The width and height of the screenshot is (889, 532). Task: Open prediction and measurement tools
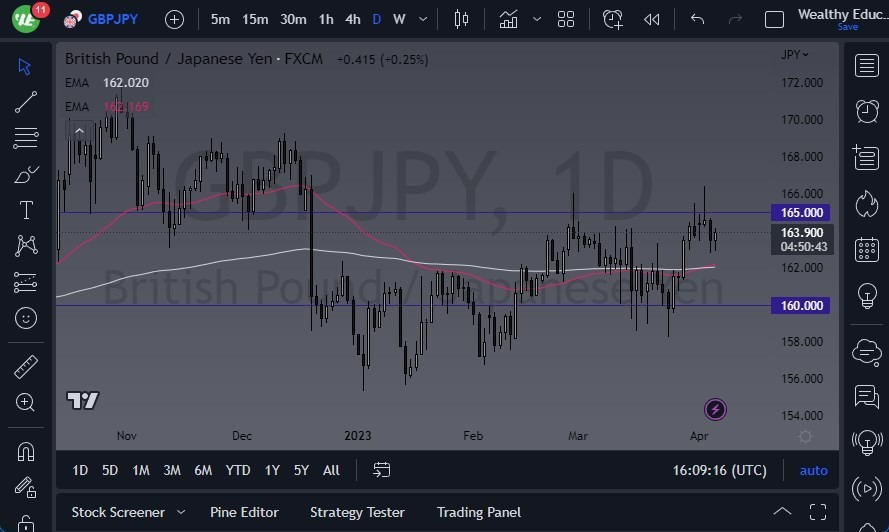26,282
